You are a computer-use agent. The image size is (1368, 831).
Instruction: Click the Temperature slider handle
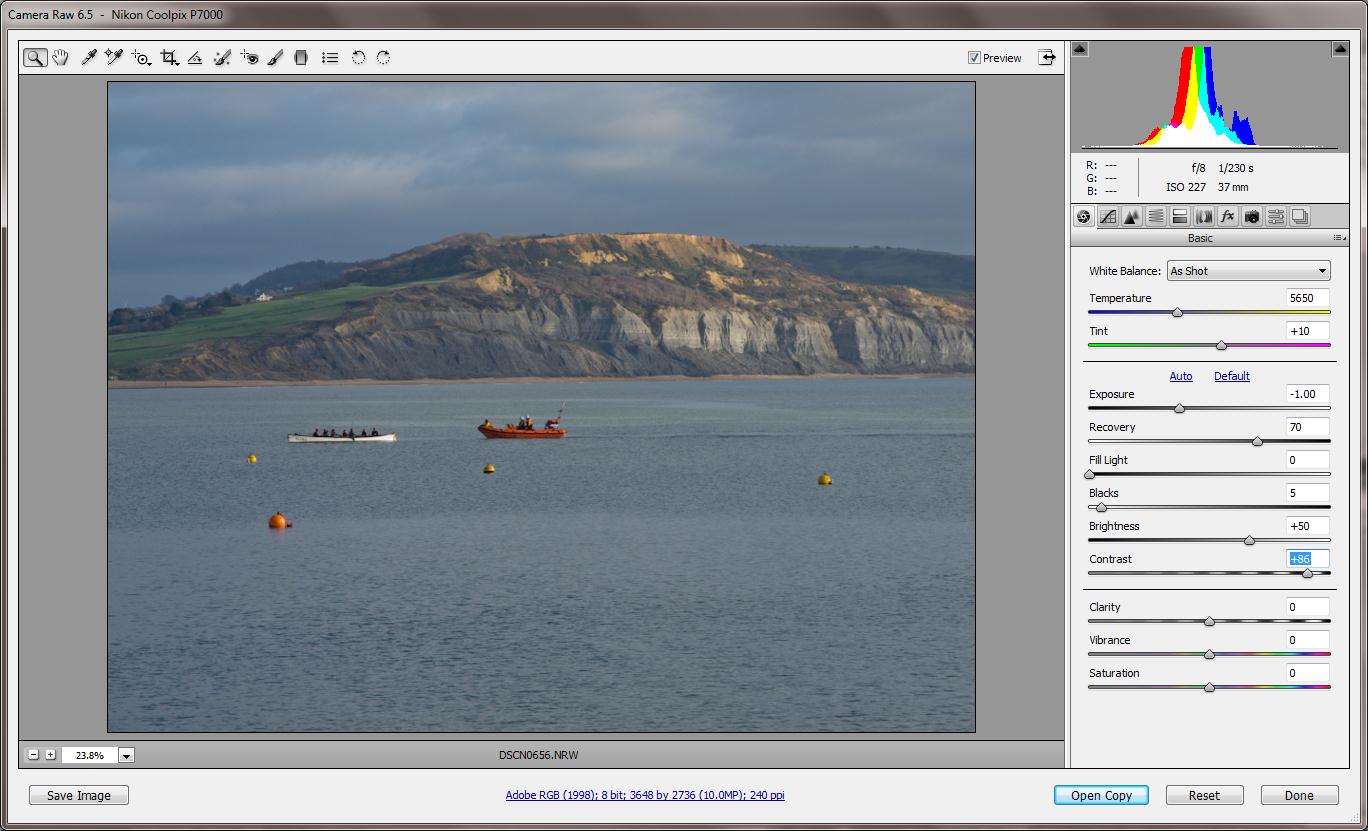click(1177, 313)
